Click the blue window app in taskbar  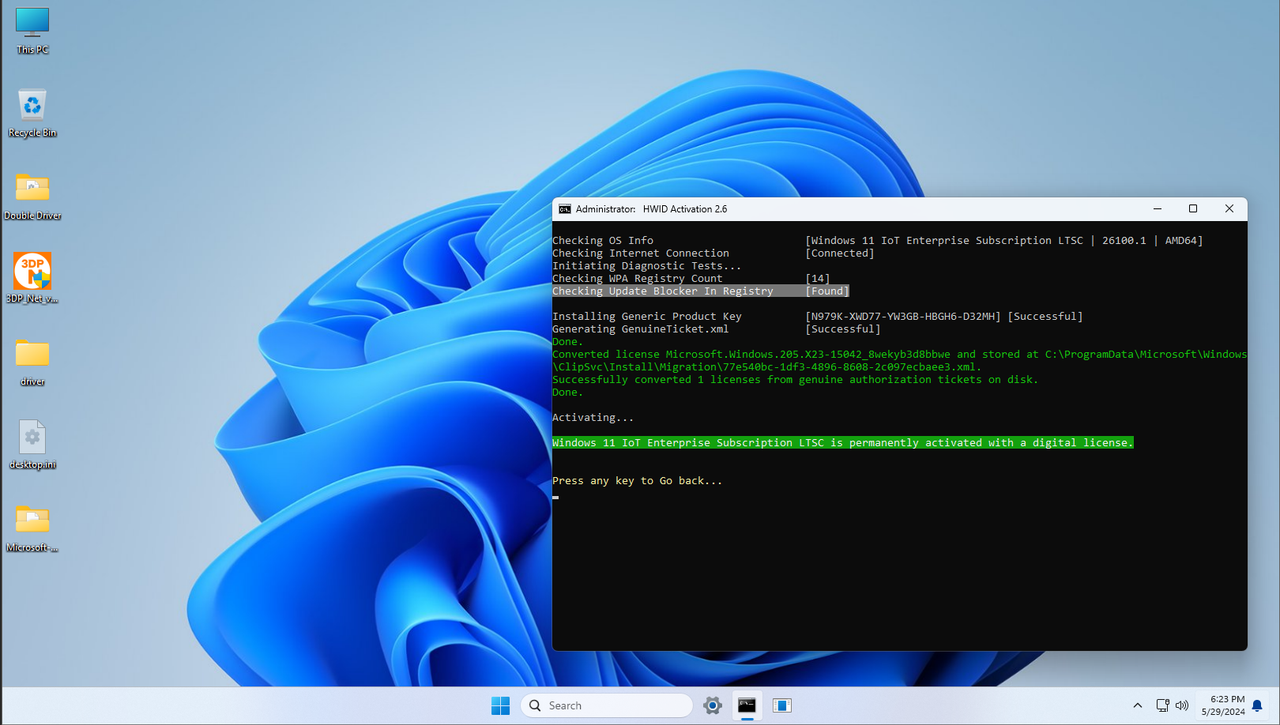[x=782, y=705]
